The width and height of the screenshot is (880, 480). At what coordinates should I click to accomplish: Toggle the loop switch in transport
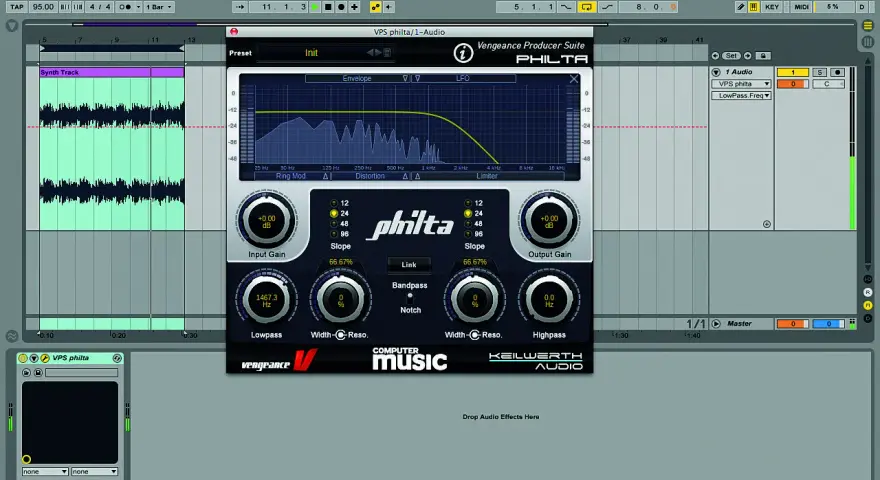(586, 7)
